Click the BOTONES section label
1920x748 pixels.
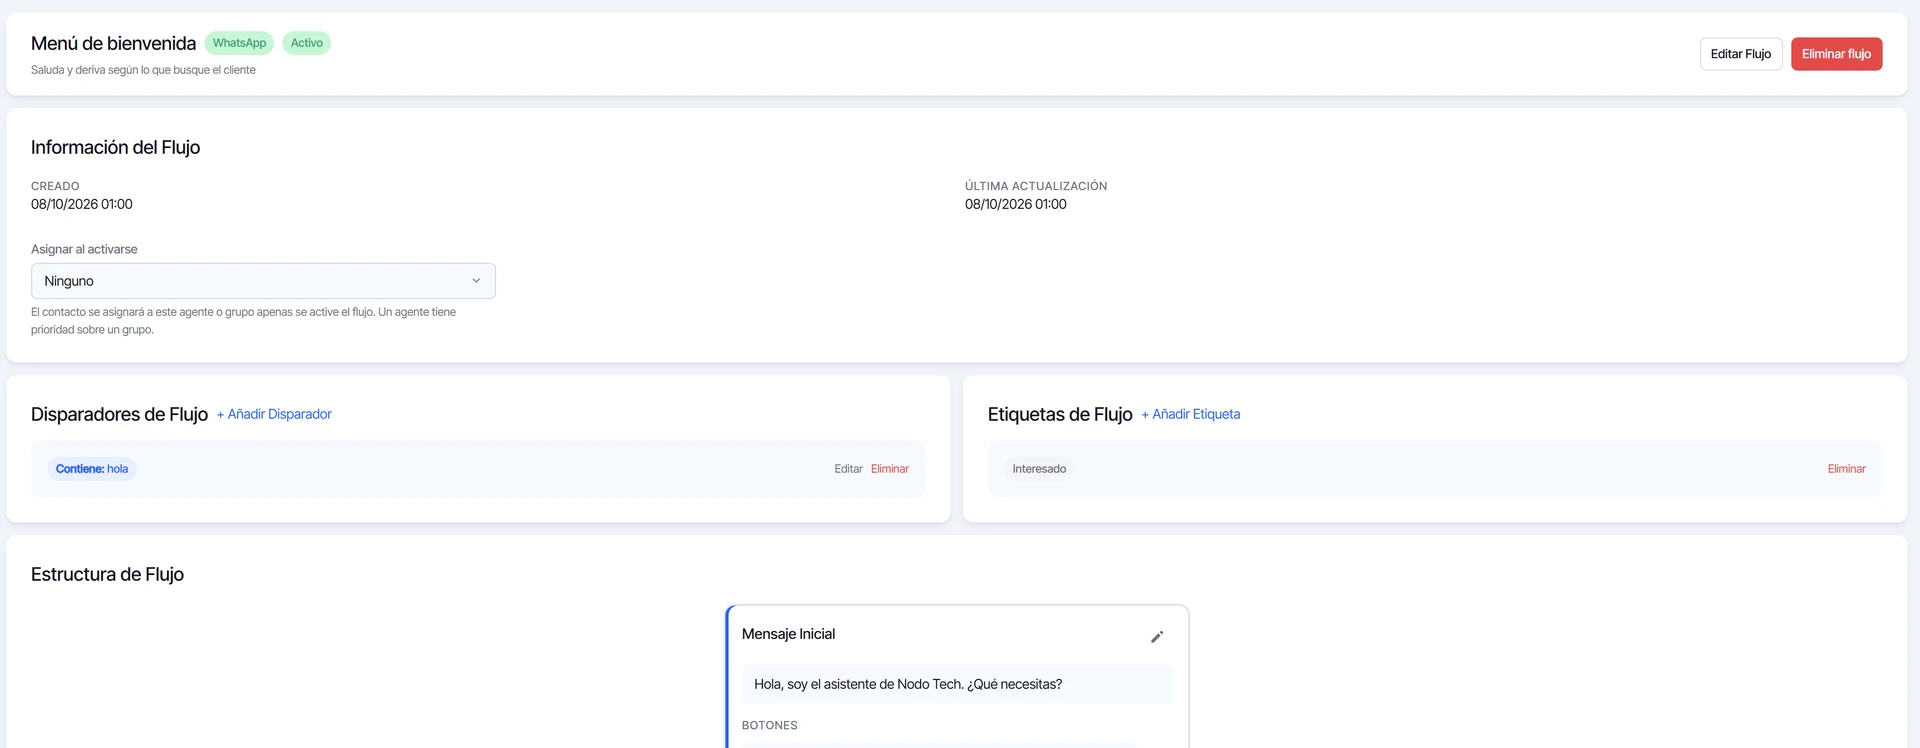pos(769,726)
